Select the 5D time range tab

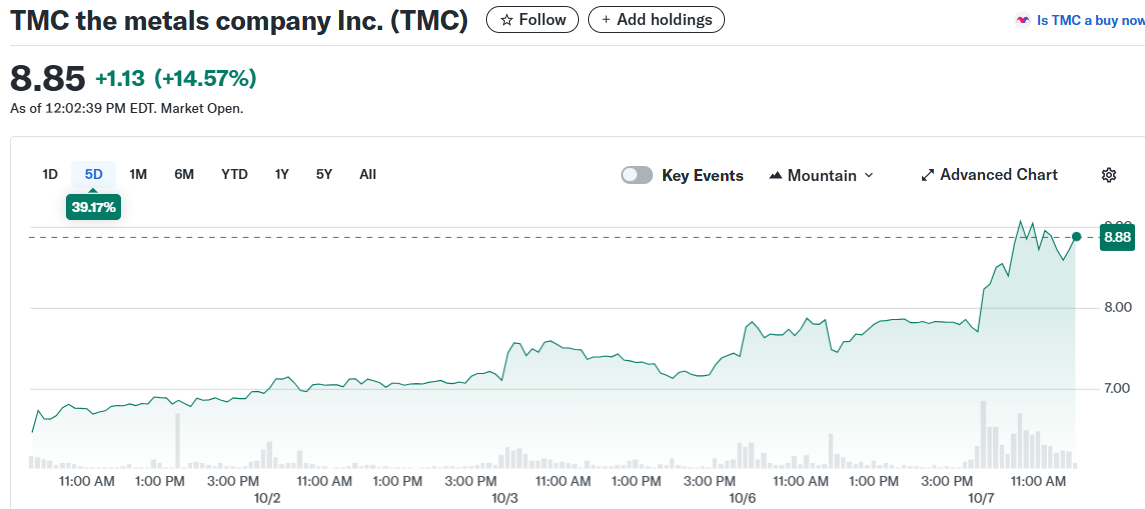click(x=94, y=174)
